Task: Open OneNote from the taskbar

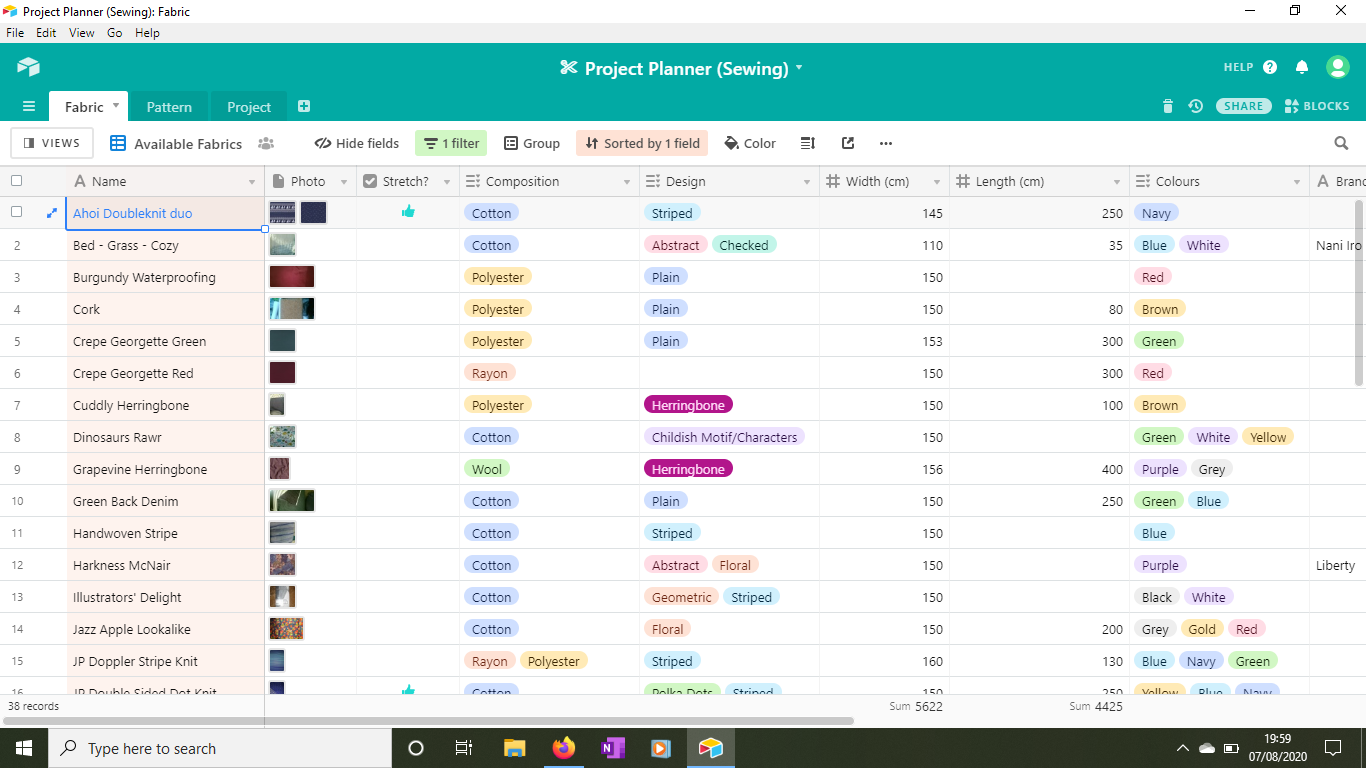Action: tap(613, 748)
